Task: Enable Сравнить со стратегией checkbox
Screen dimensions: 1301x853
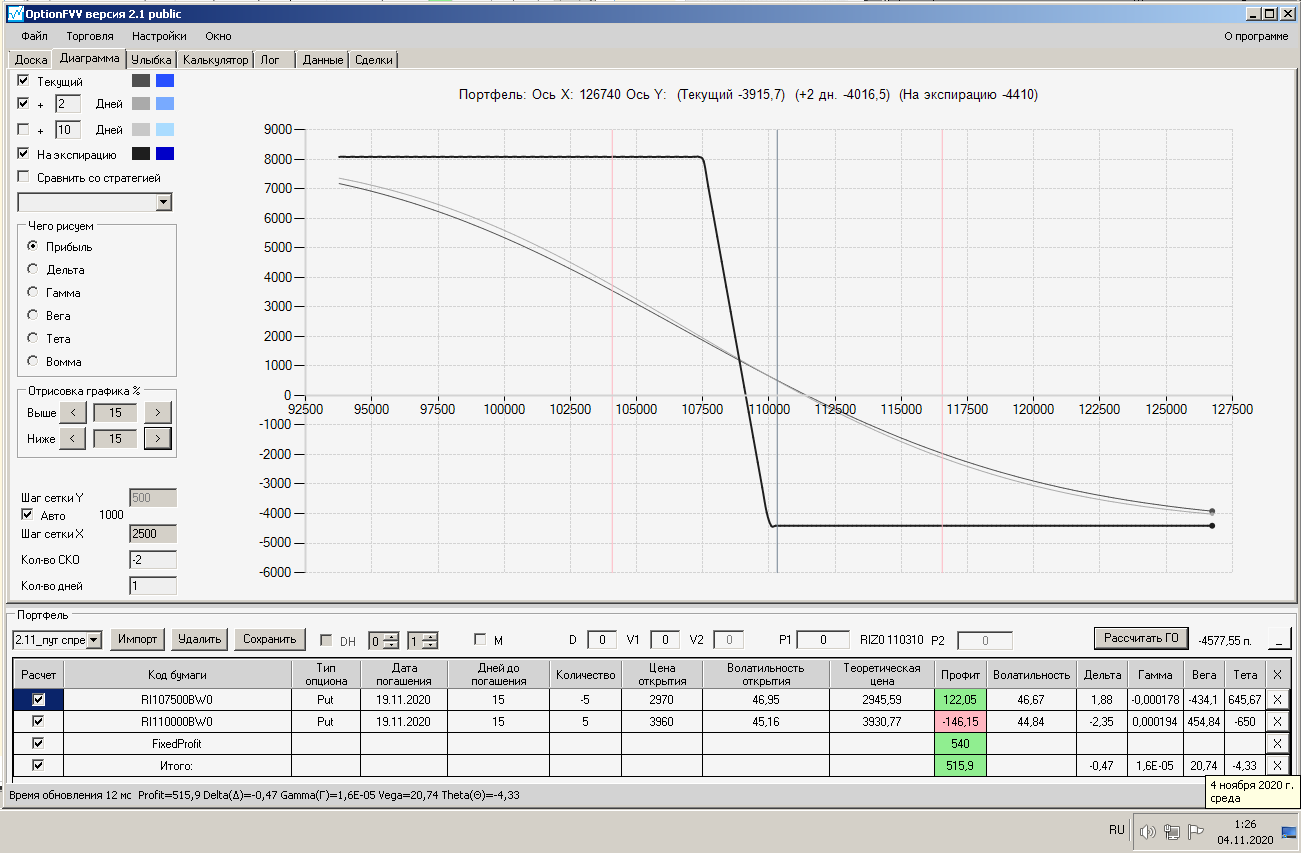Action: point(24,177)
